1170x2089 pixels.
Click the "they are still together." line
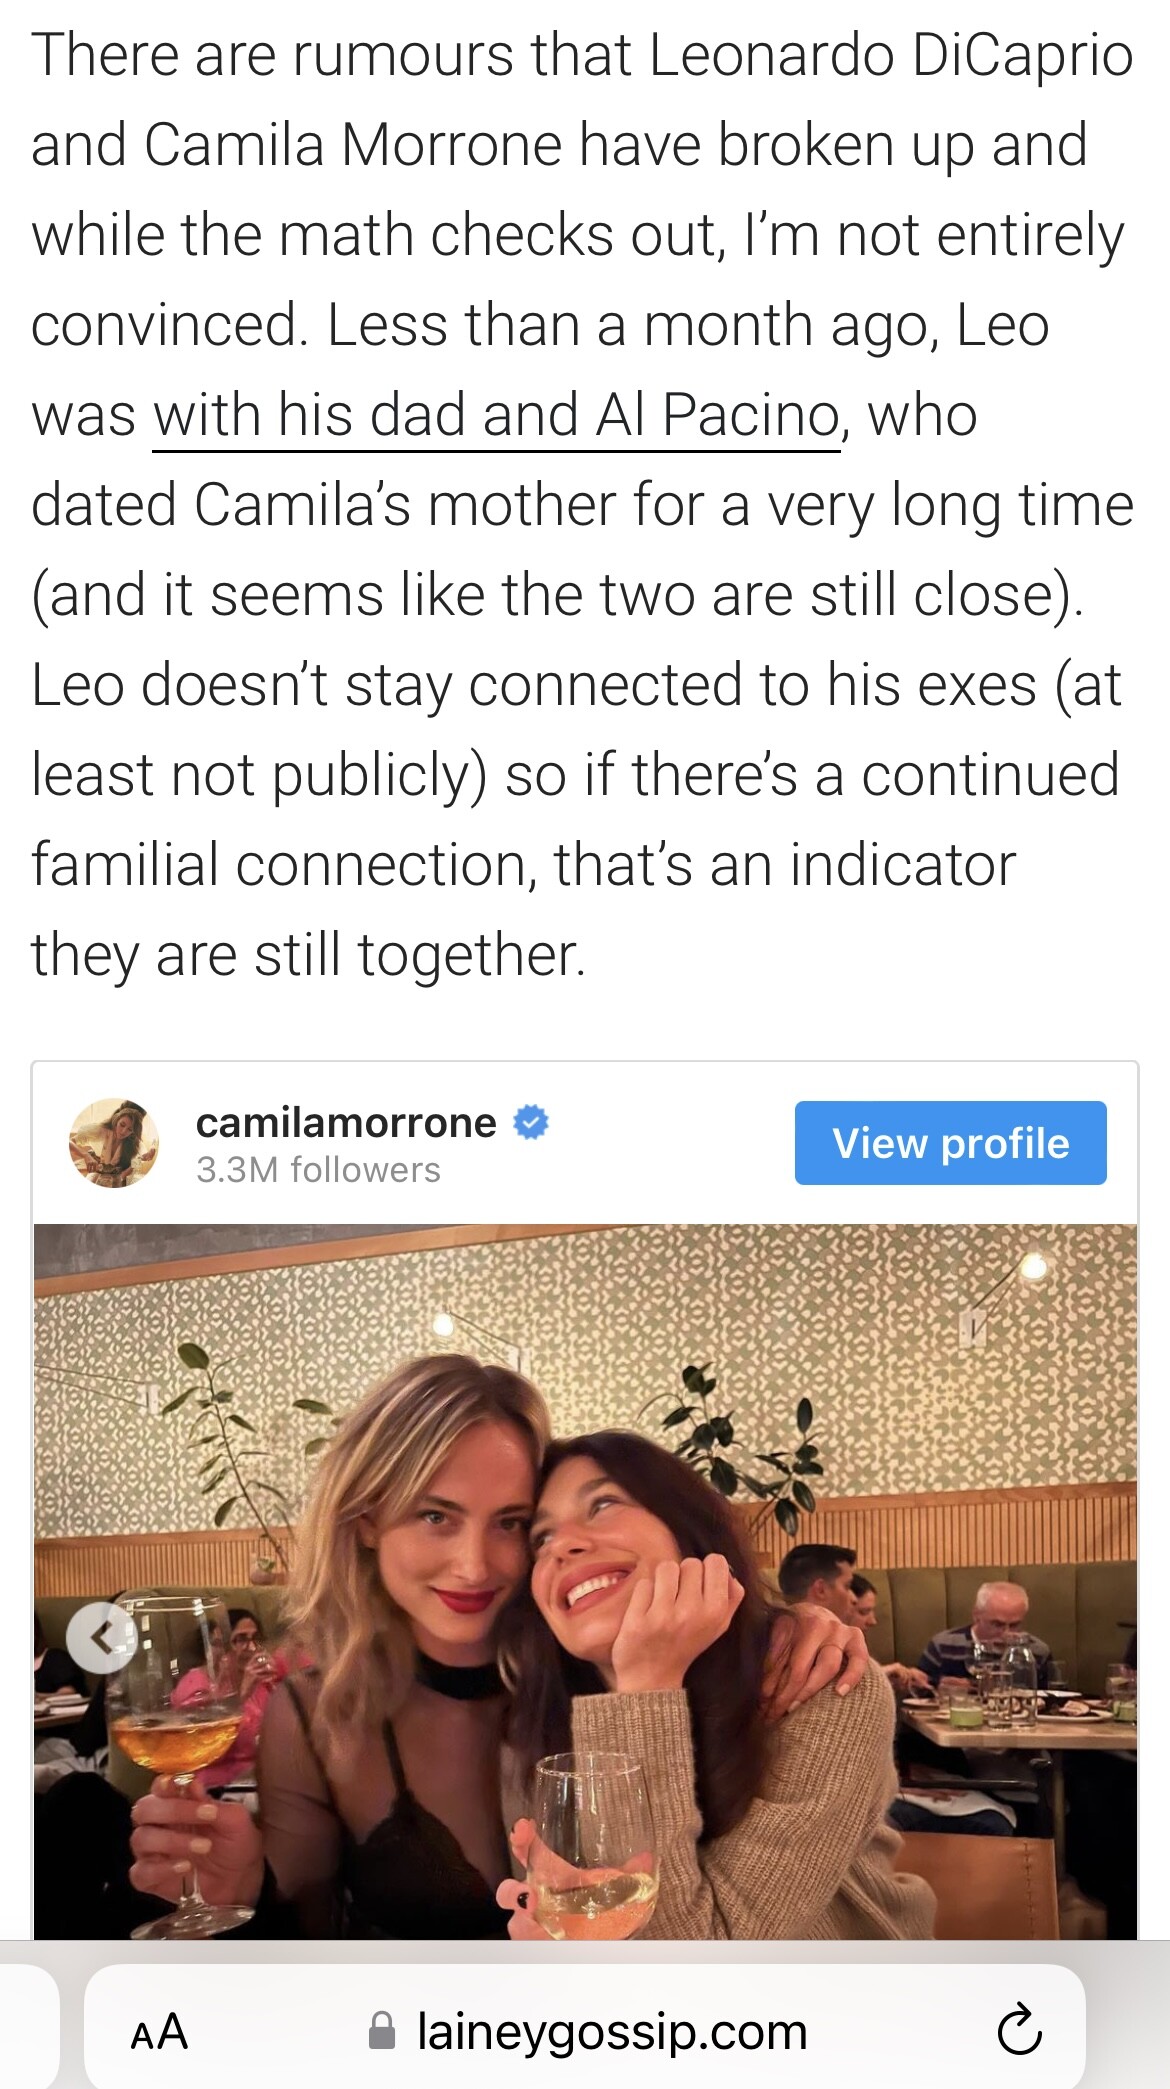[308, 955]
